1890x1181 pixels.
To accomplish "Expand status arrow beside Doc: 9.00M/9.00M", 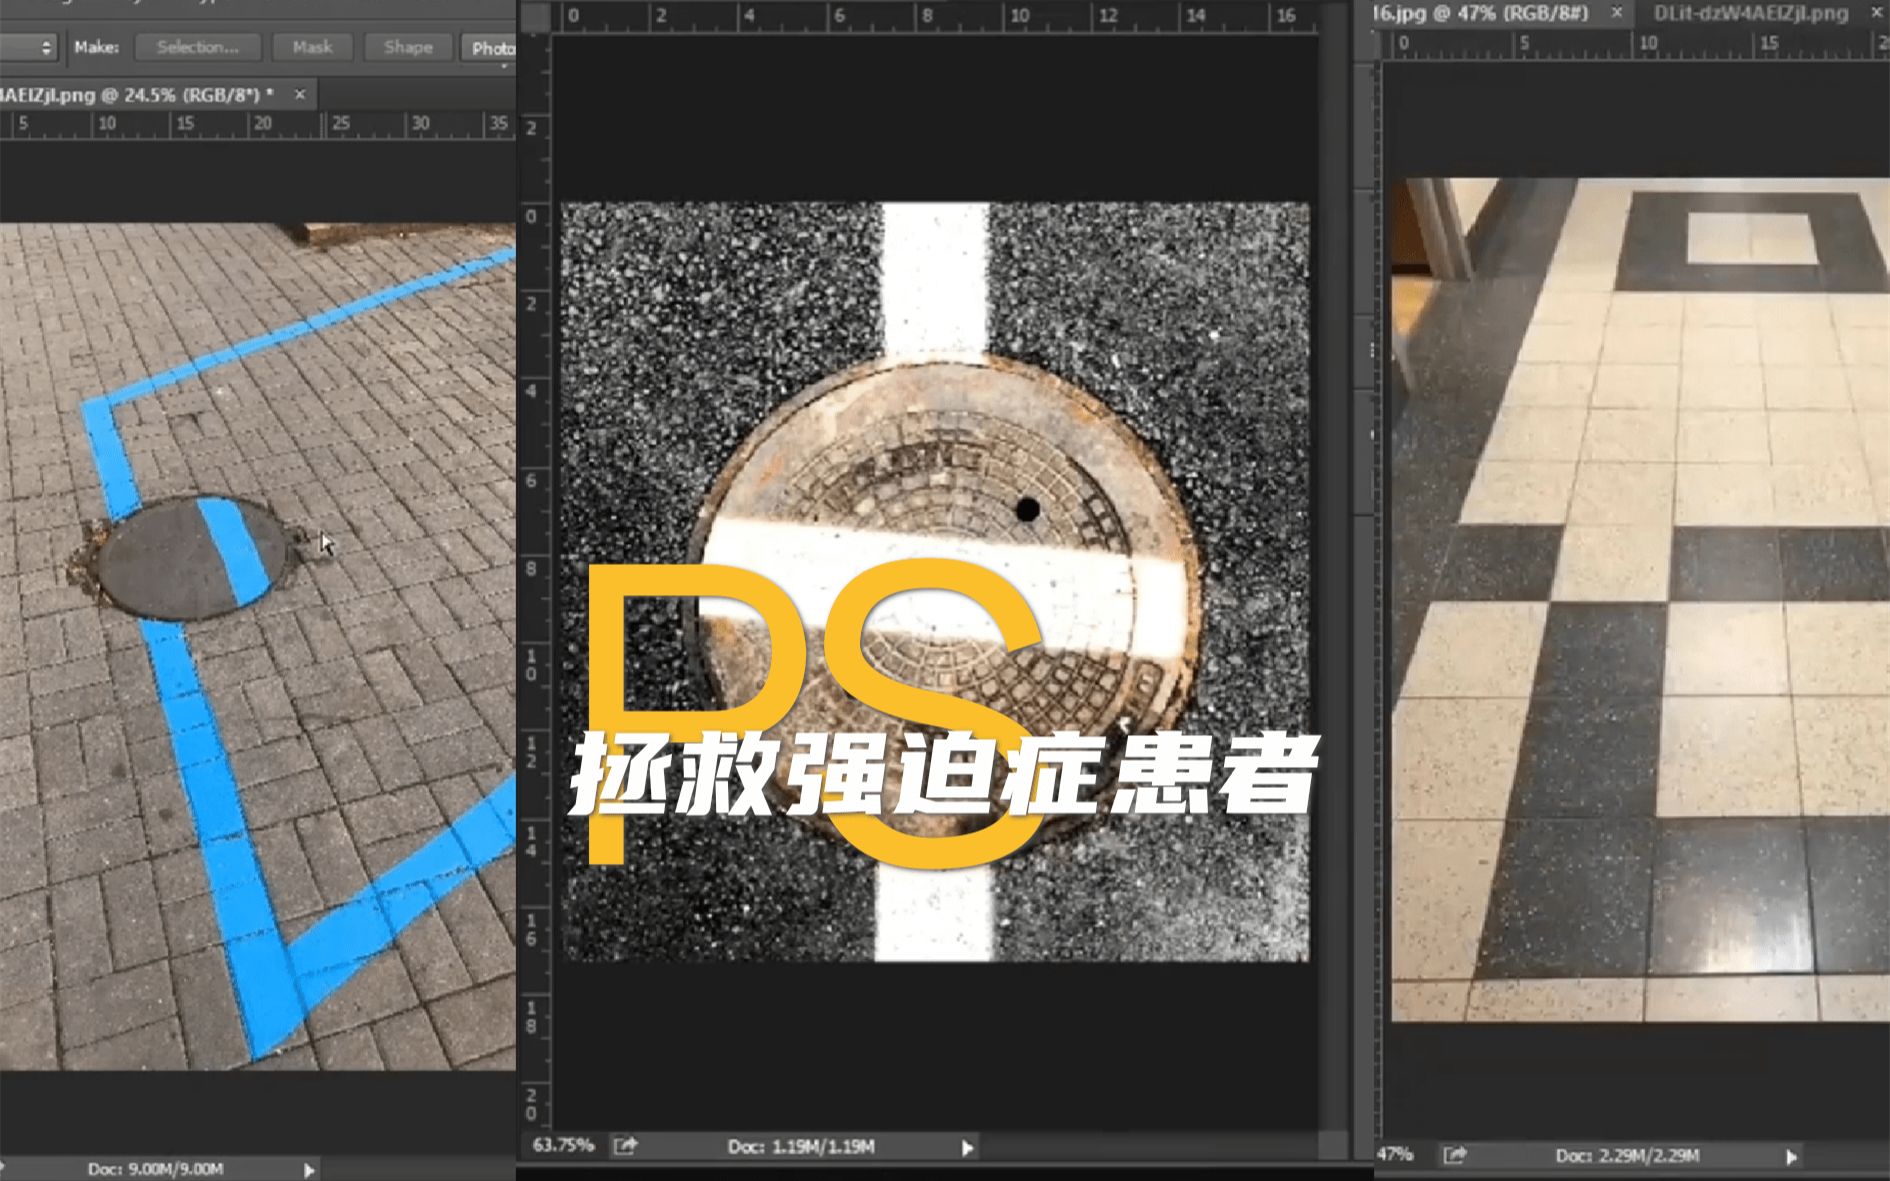I will pyautogui.click(x=309, y=1169).
